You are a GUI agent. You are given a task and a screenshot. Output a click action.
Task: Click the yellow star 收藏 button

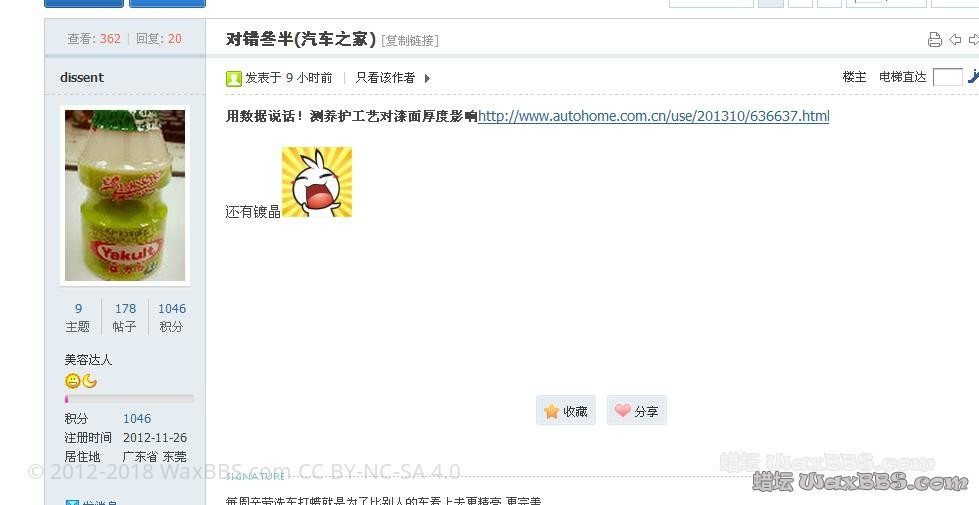pos(566,411)
